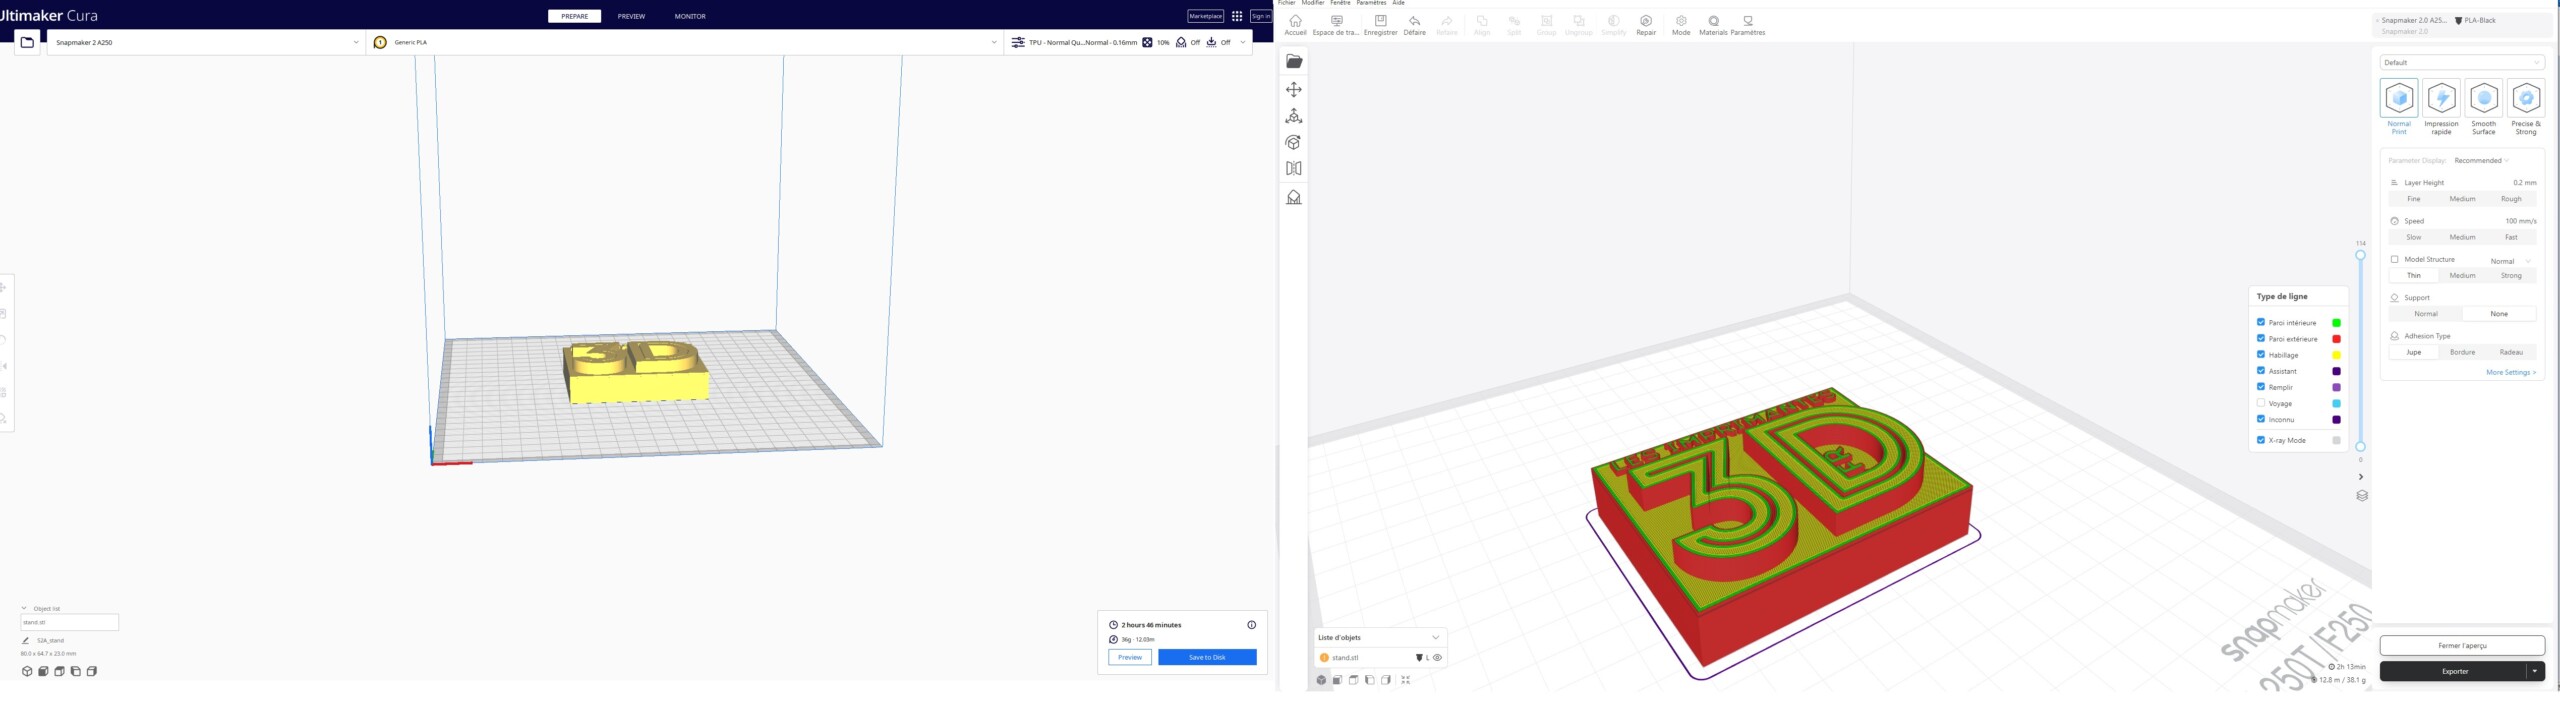The height and width of the screenshot is (704, 2560).
Task: Select the 3D view cube icon in Cura
Action: point(27,672)
